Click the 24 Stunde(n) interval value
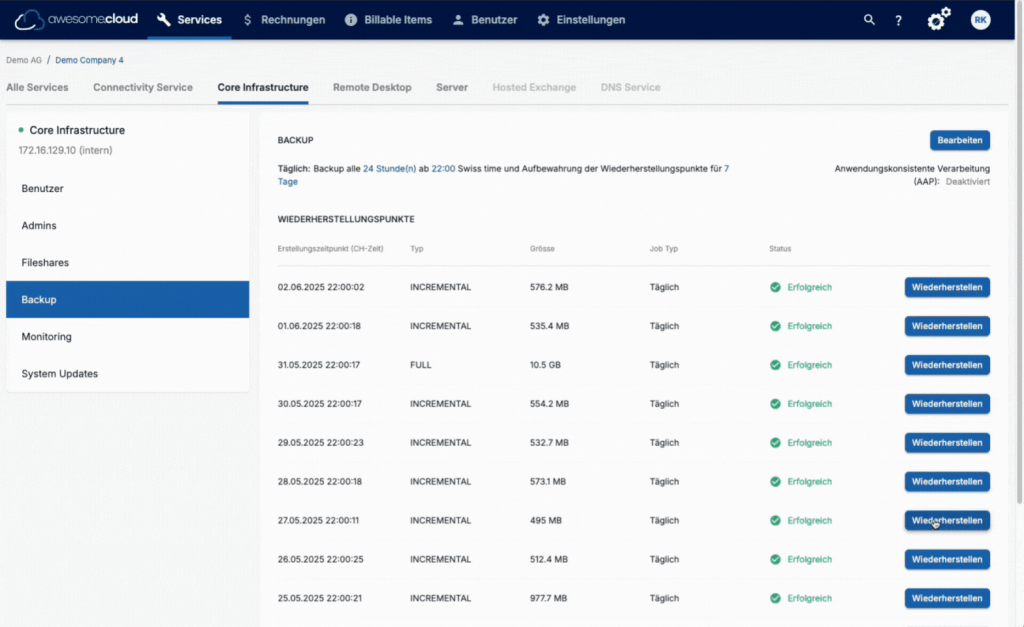Screen dimensions: 1024x627 pyautogui.click(x=389, y=169)
